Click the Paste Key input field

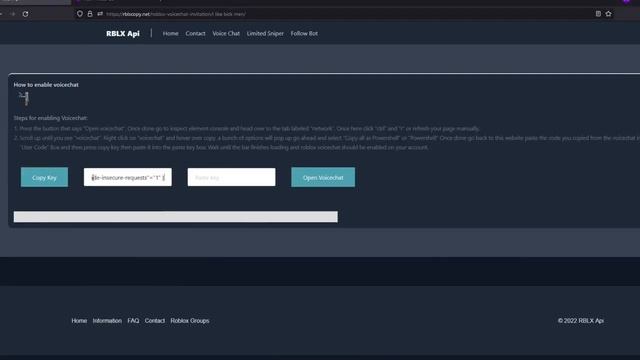click(231, 177)
